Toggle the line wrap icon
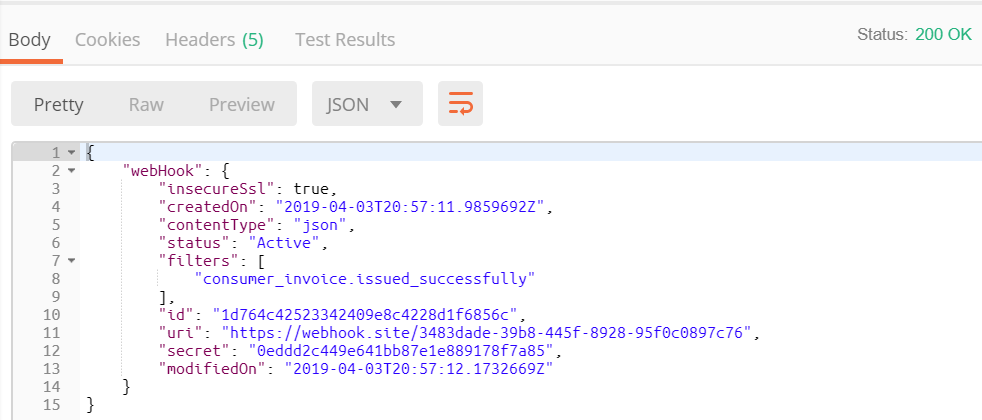The height and width of the screenshot is (420, 982). (x=460, y=104)
